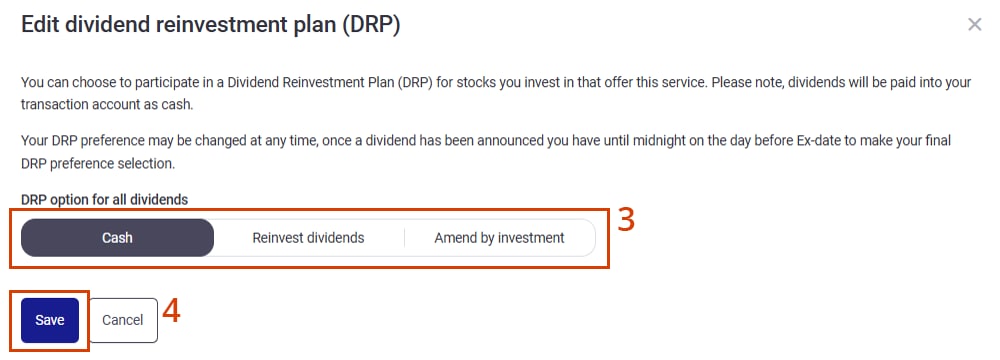
Task: Choose Reinvest dividends option
Action: 308,238
